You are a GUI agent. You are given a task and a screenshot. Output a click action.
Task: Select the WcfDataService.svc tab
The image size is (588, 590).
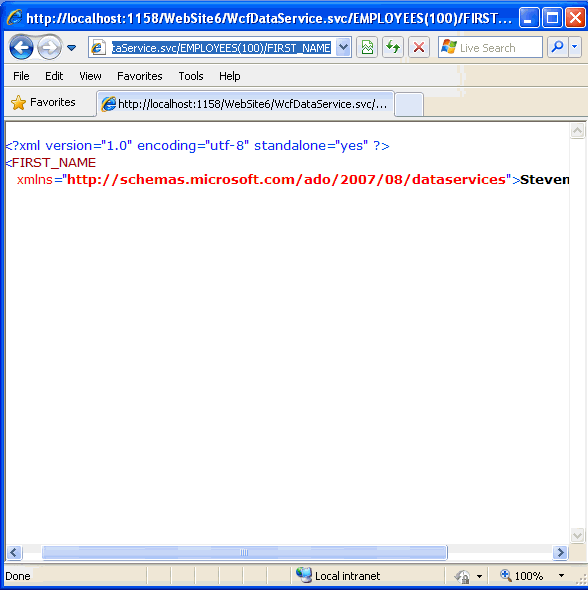coord(245,104)
